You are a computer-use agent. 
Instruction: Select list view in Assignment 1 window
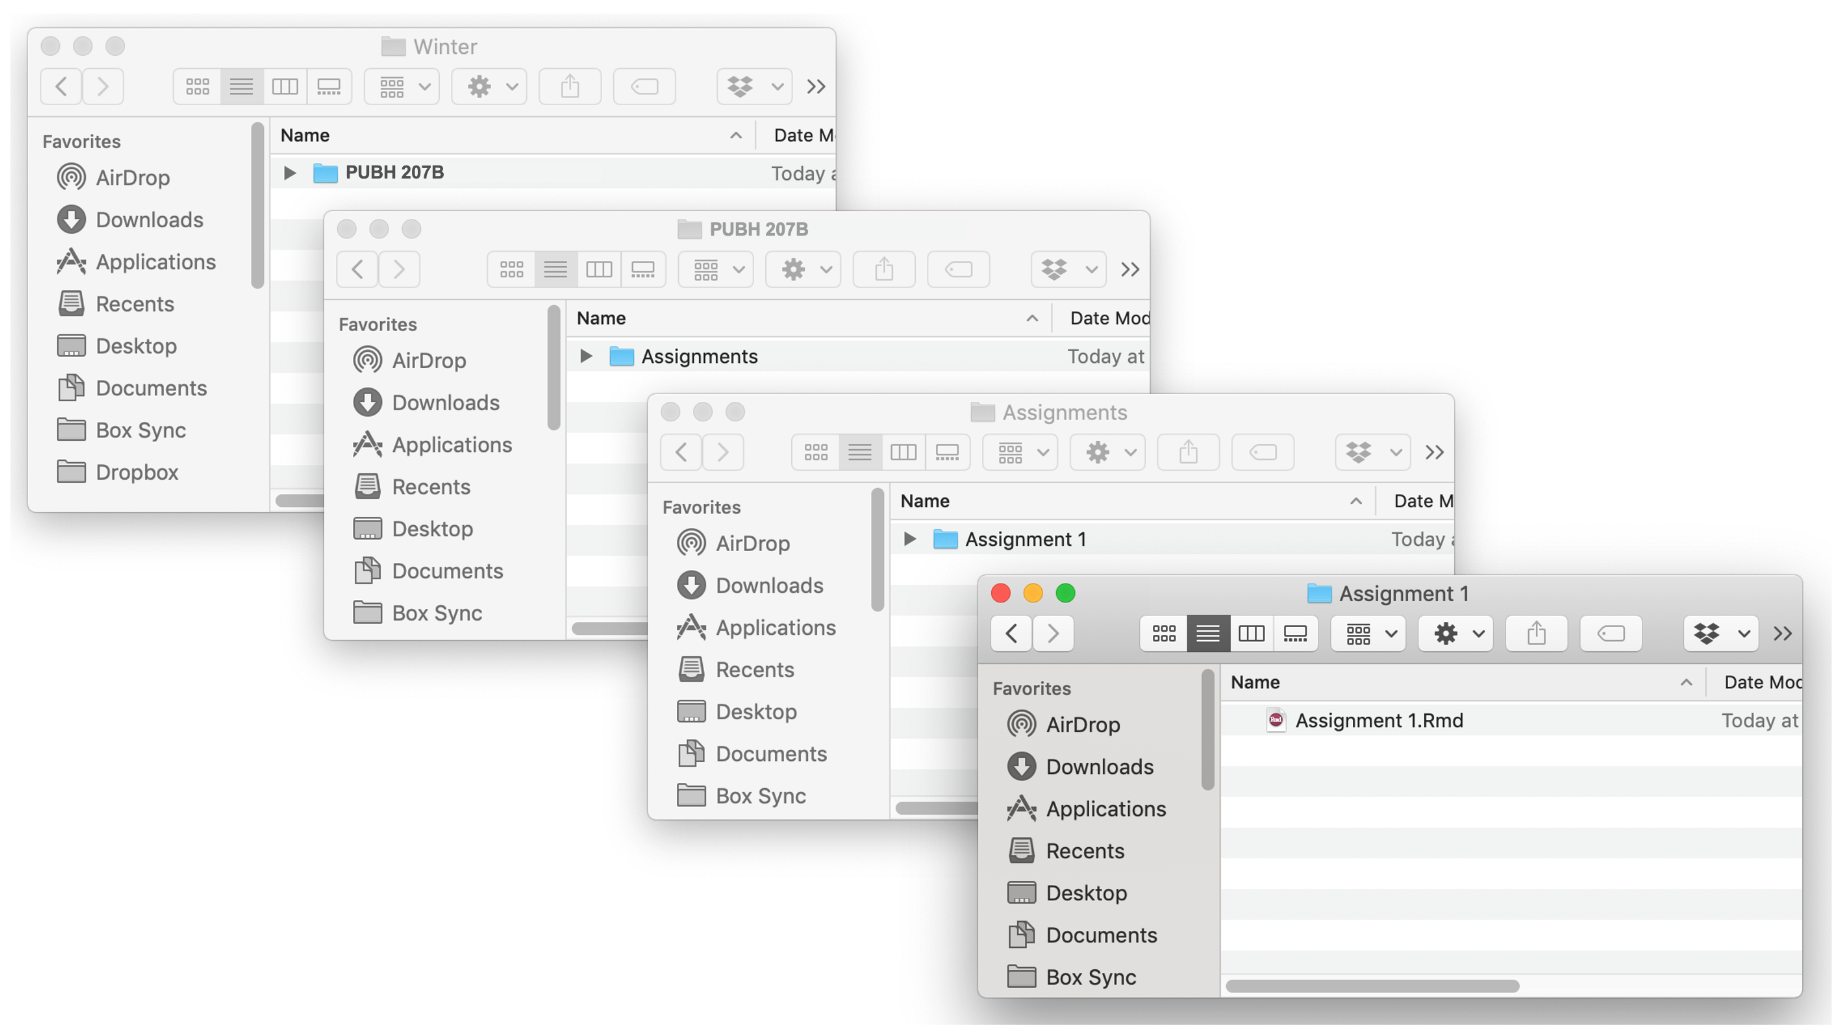pos(1208,634)
